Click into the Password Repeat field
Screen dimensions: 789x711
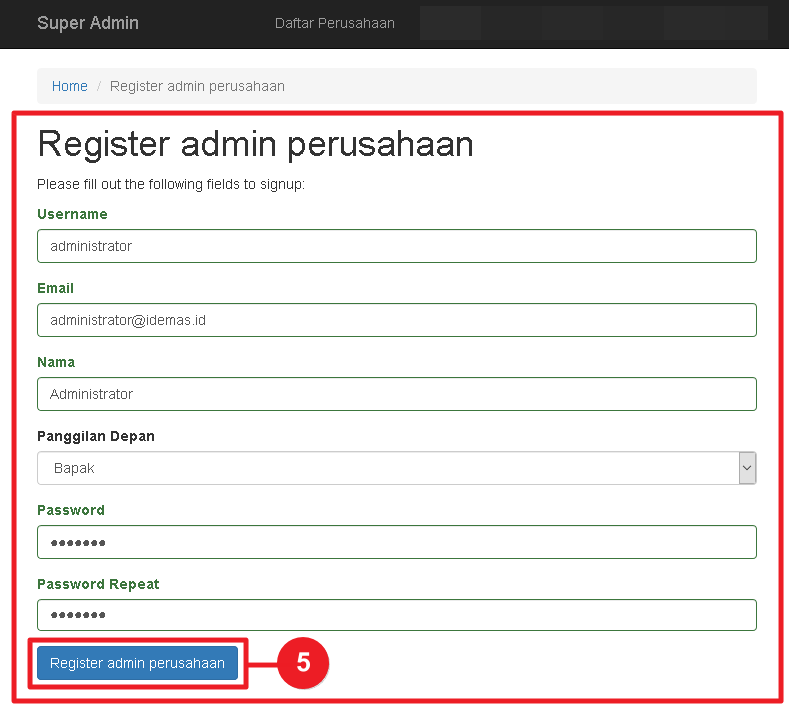coord(396,616)
